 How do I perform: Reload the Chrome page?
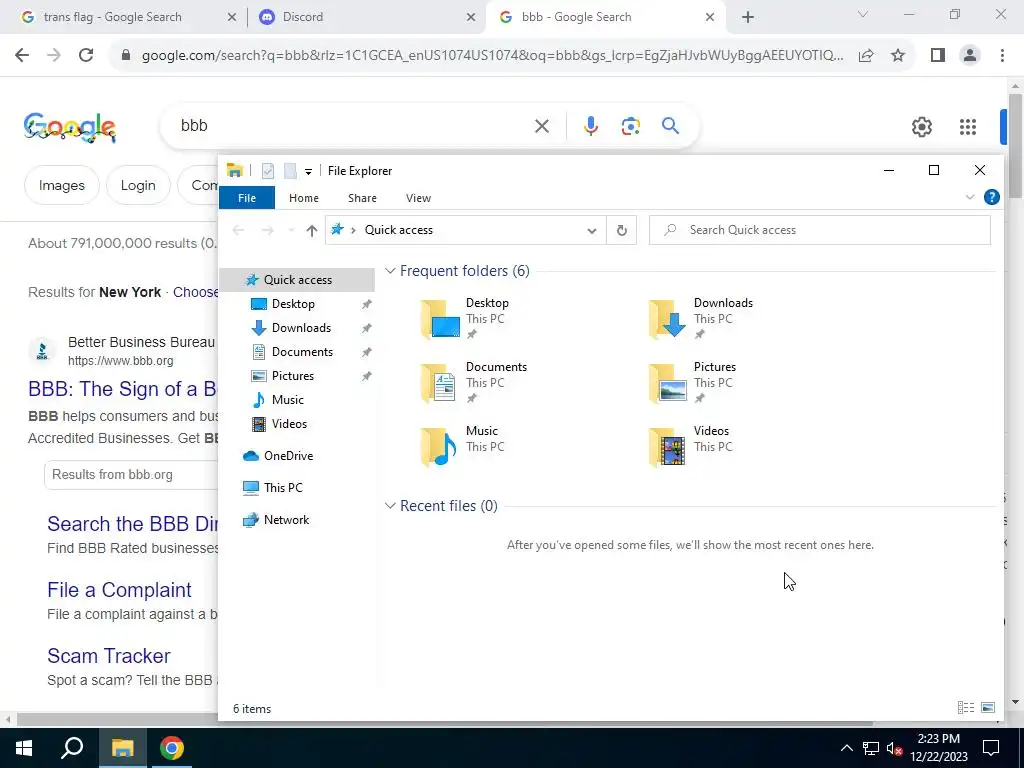click(x=86, y=56)
